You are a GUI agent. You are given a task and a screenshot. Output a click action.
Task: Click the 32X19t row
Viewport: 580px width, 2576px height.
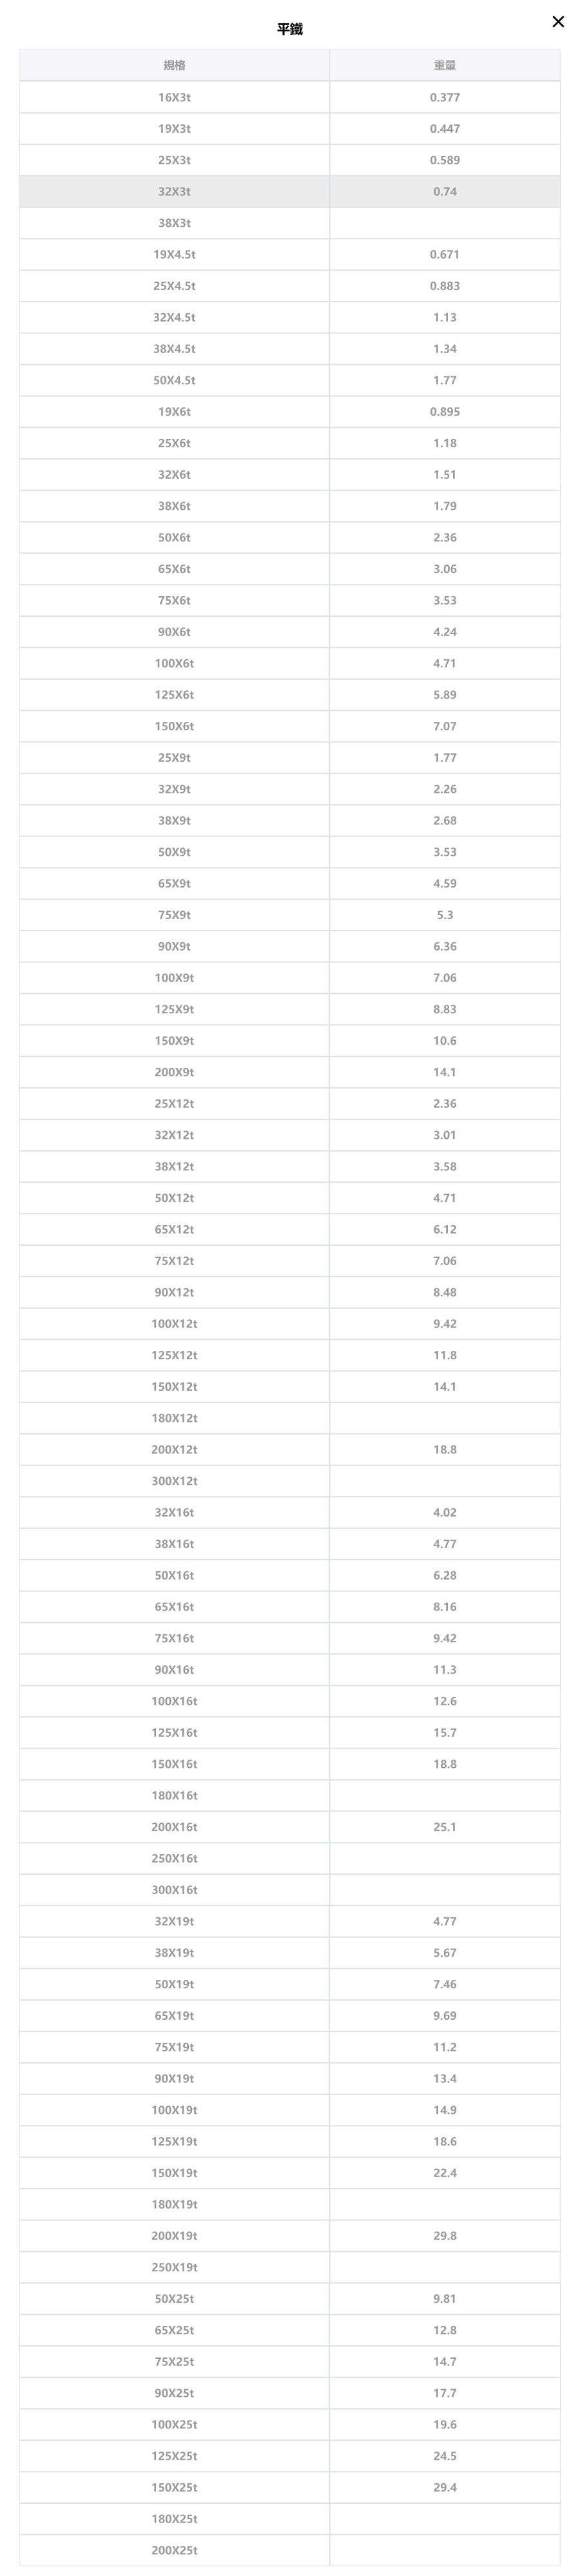click(290, 1921)
